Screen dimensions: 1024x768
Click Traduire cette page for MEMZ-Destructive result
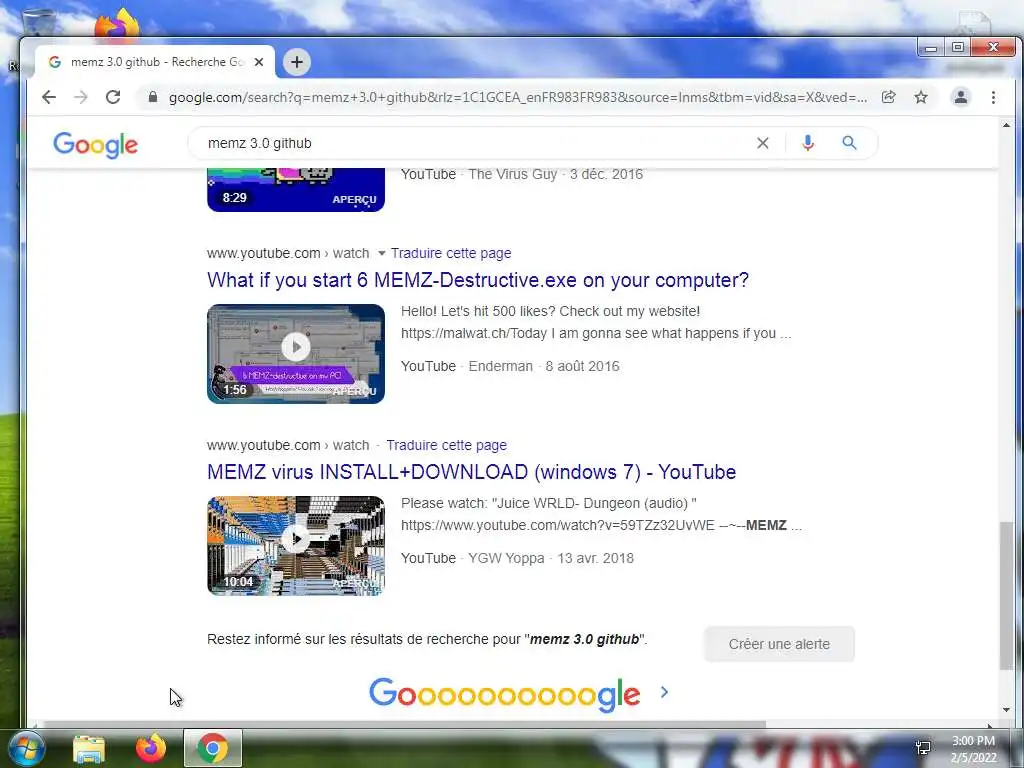(x=451, y=253)
